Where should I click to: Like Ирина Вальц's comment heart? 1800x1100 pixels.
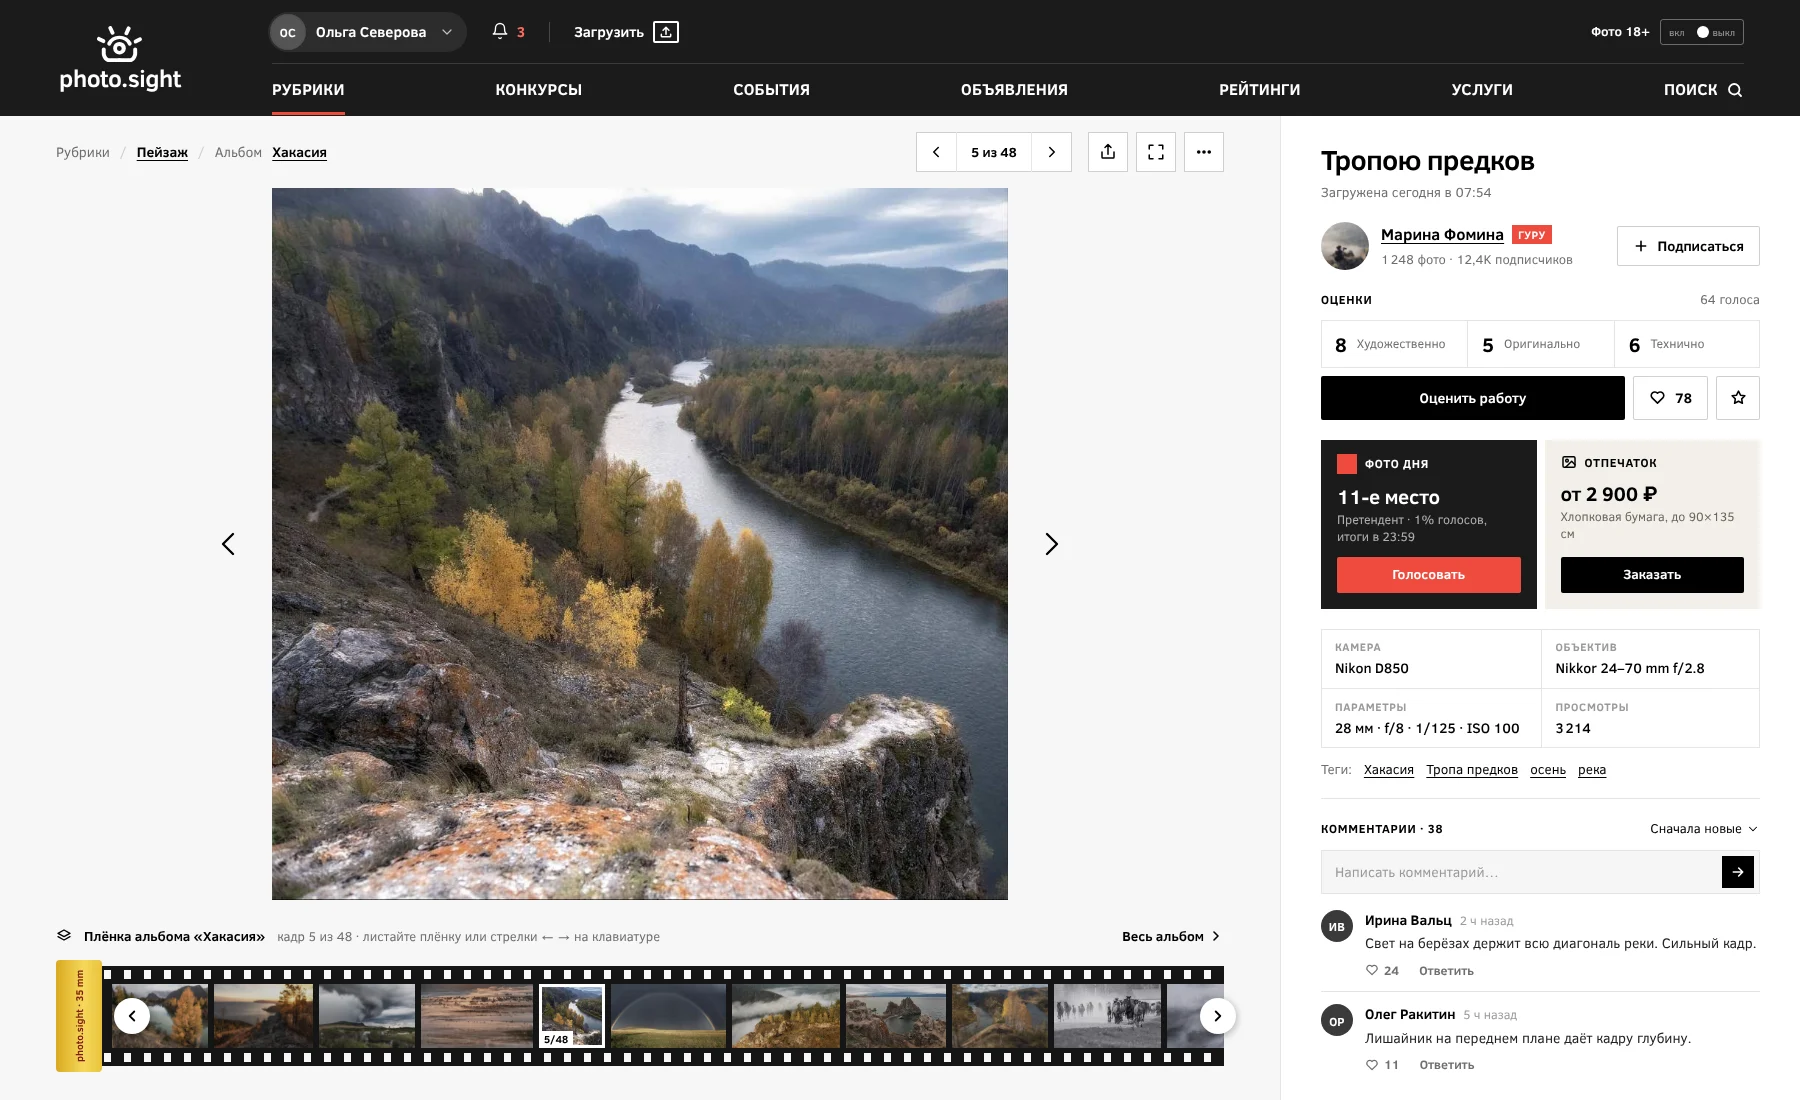coord(1372,970)
